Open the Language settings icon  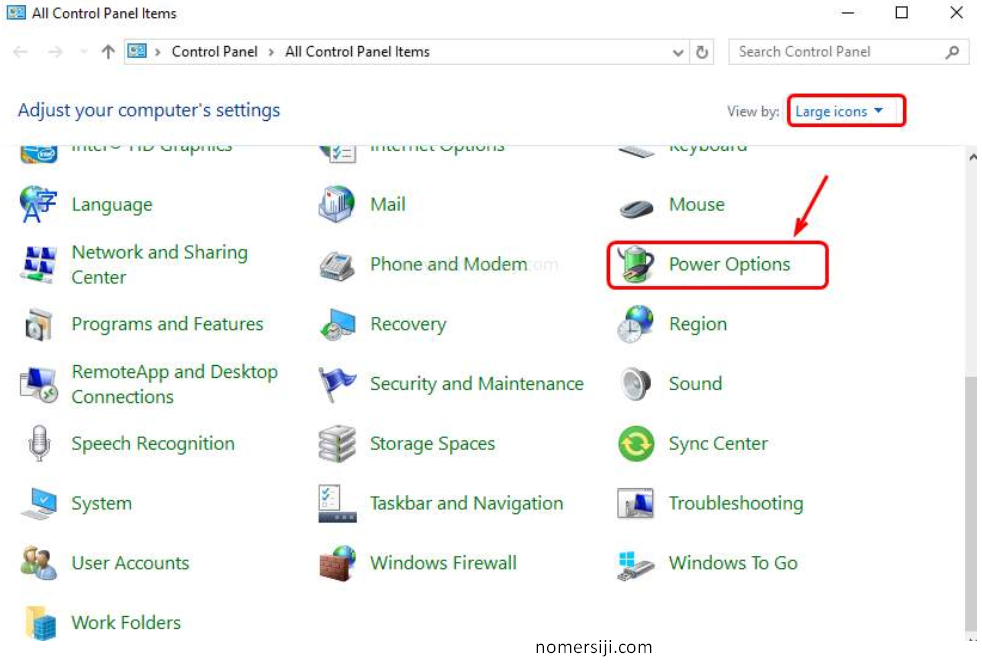pyautogui.click(x=38, y=204)
